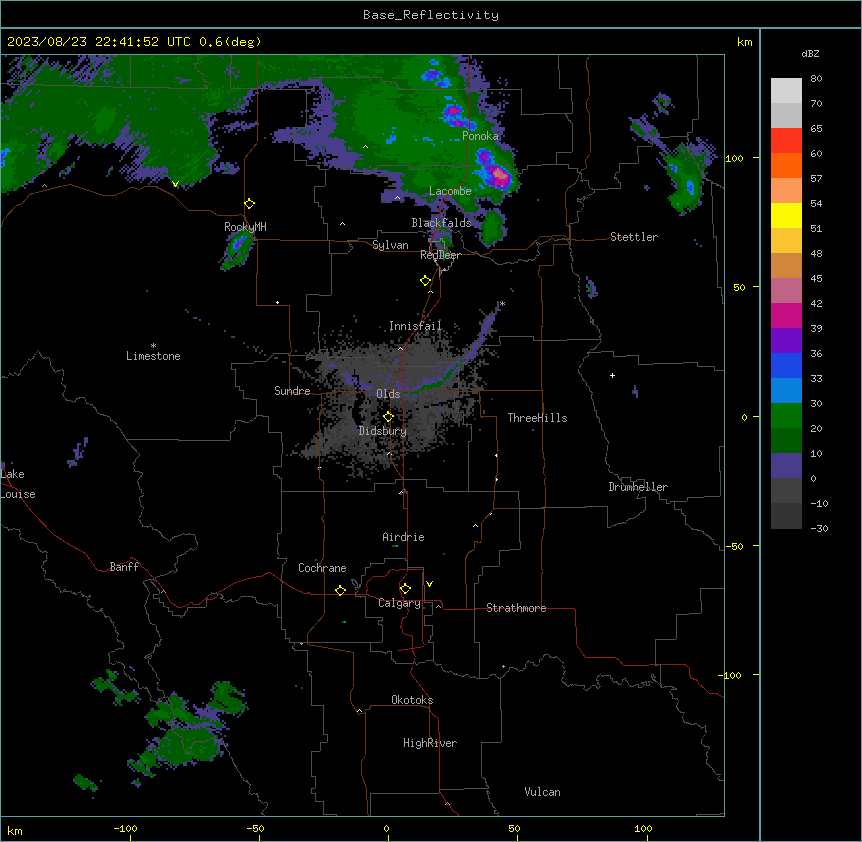This screenshot has height=842, width=862.
Task: Click the Stettler label
Action: 634,237
